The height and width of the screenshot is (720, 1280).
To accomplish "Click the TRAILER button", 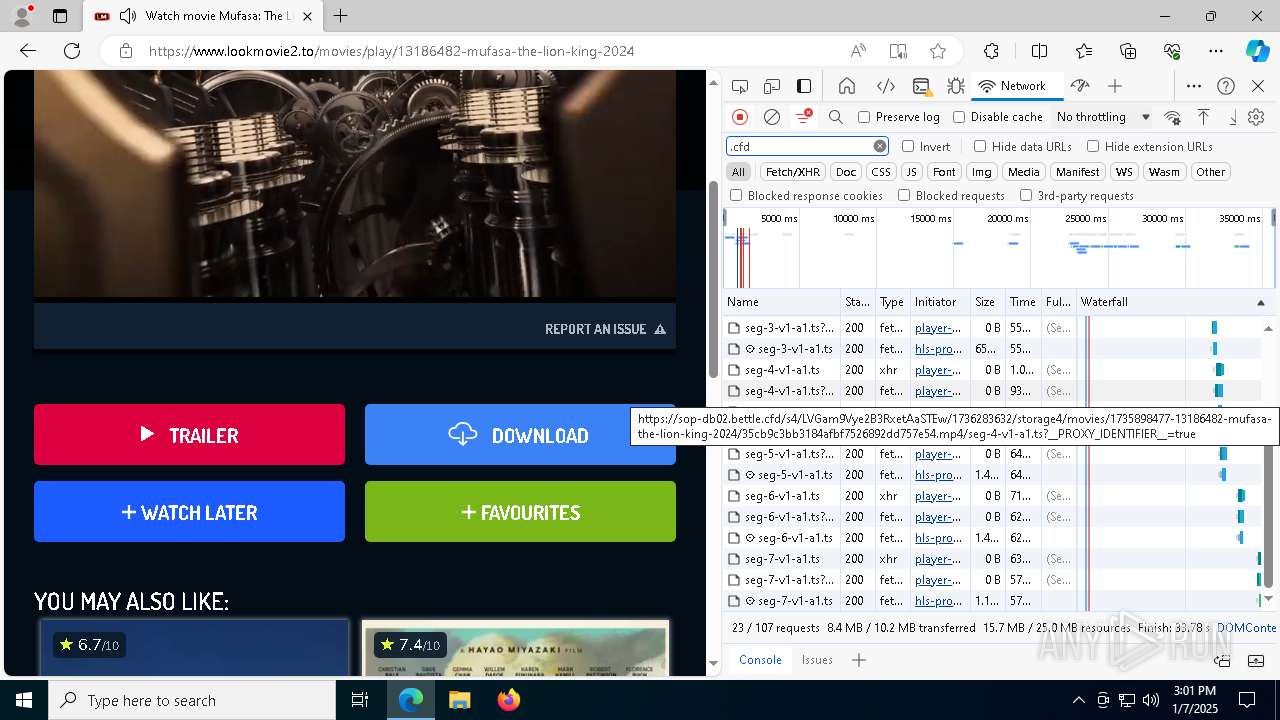I will pyautogui.click(x=189, y=435).
